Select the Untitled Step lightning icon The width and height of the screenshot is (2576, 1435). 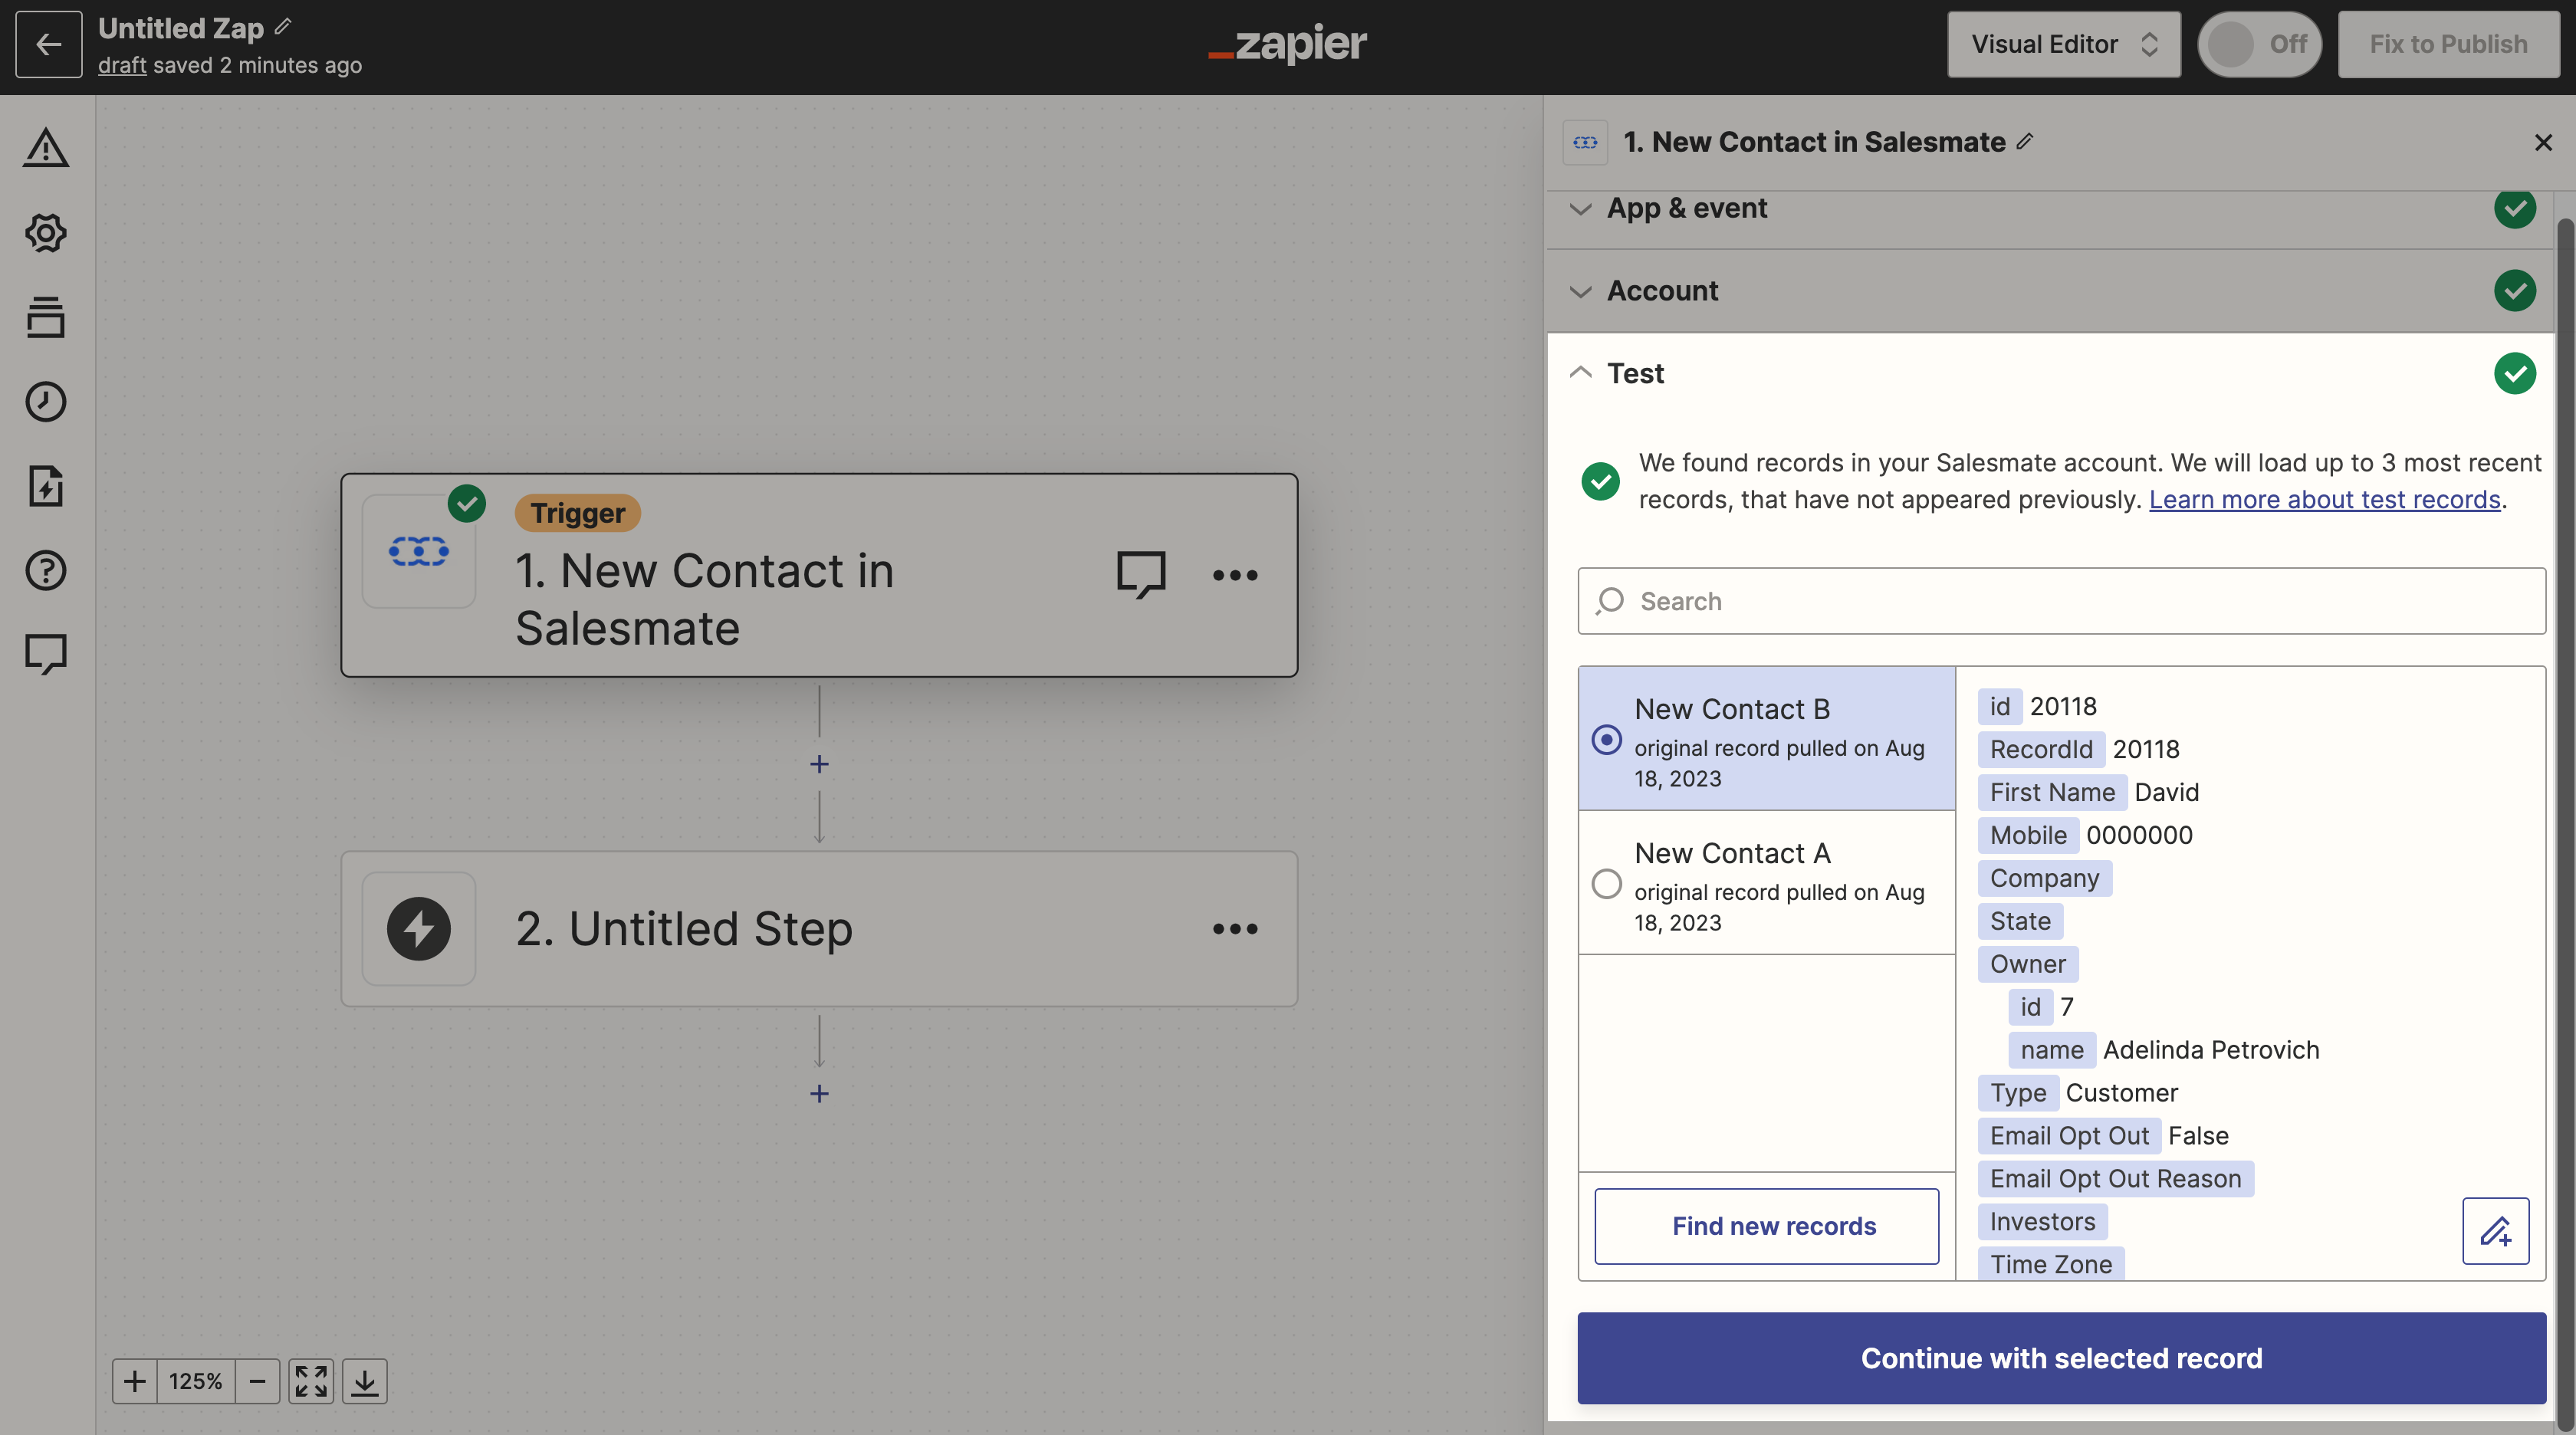click(x=418, y=929)
